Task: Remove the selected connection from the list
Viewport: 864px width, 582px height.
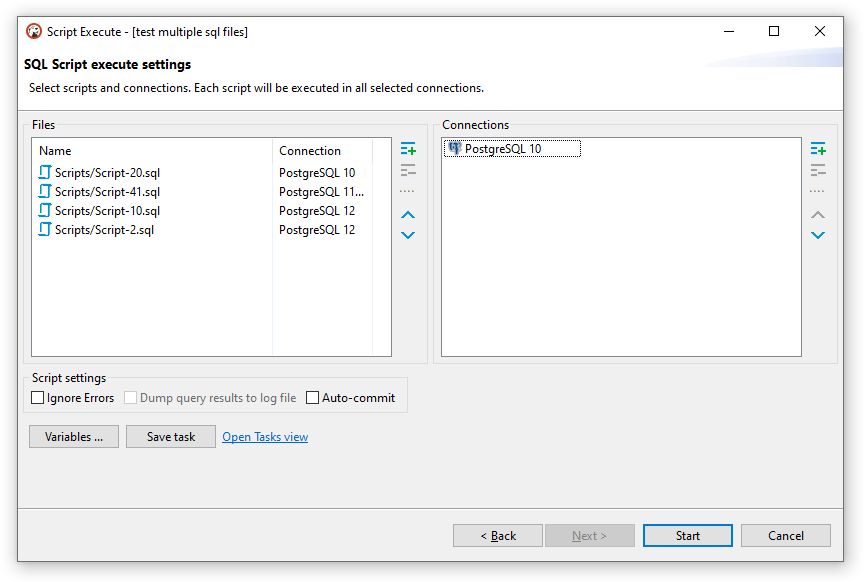Action: pyautogui.click(x=818, y=168)
